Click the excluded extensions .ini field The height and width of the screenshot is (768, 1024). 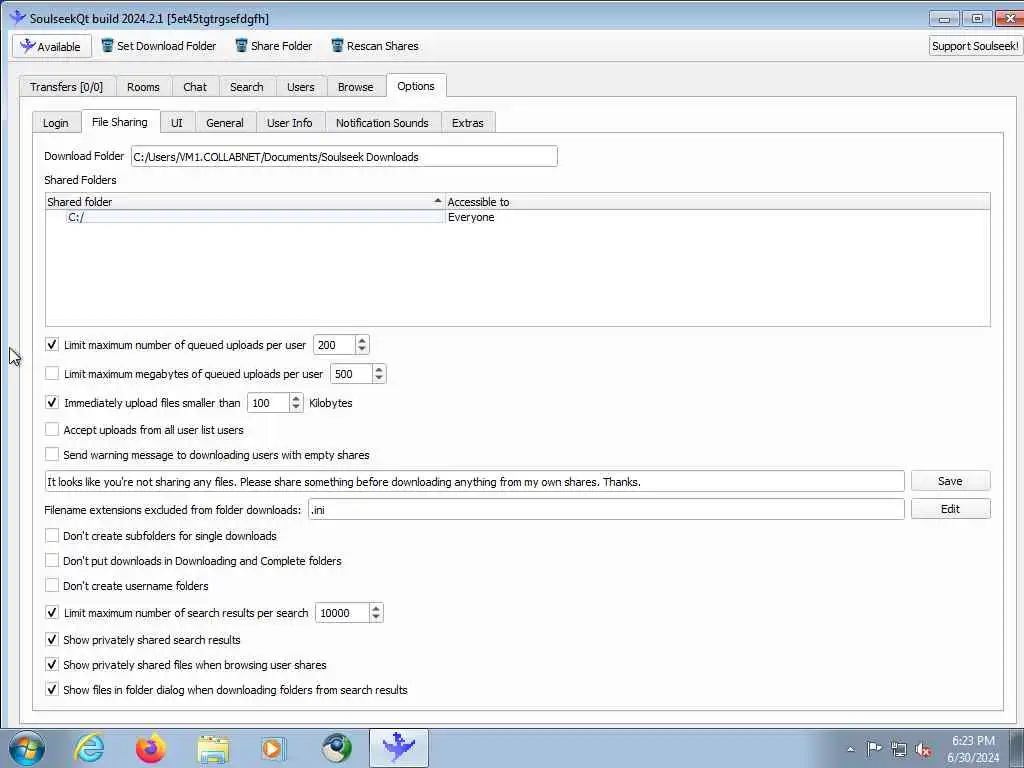(x=606, y=509)
